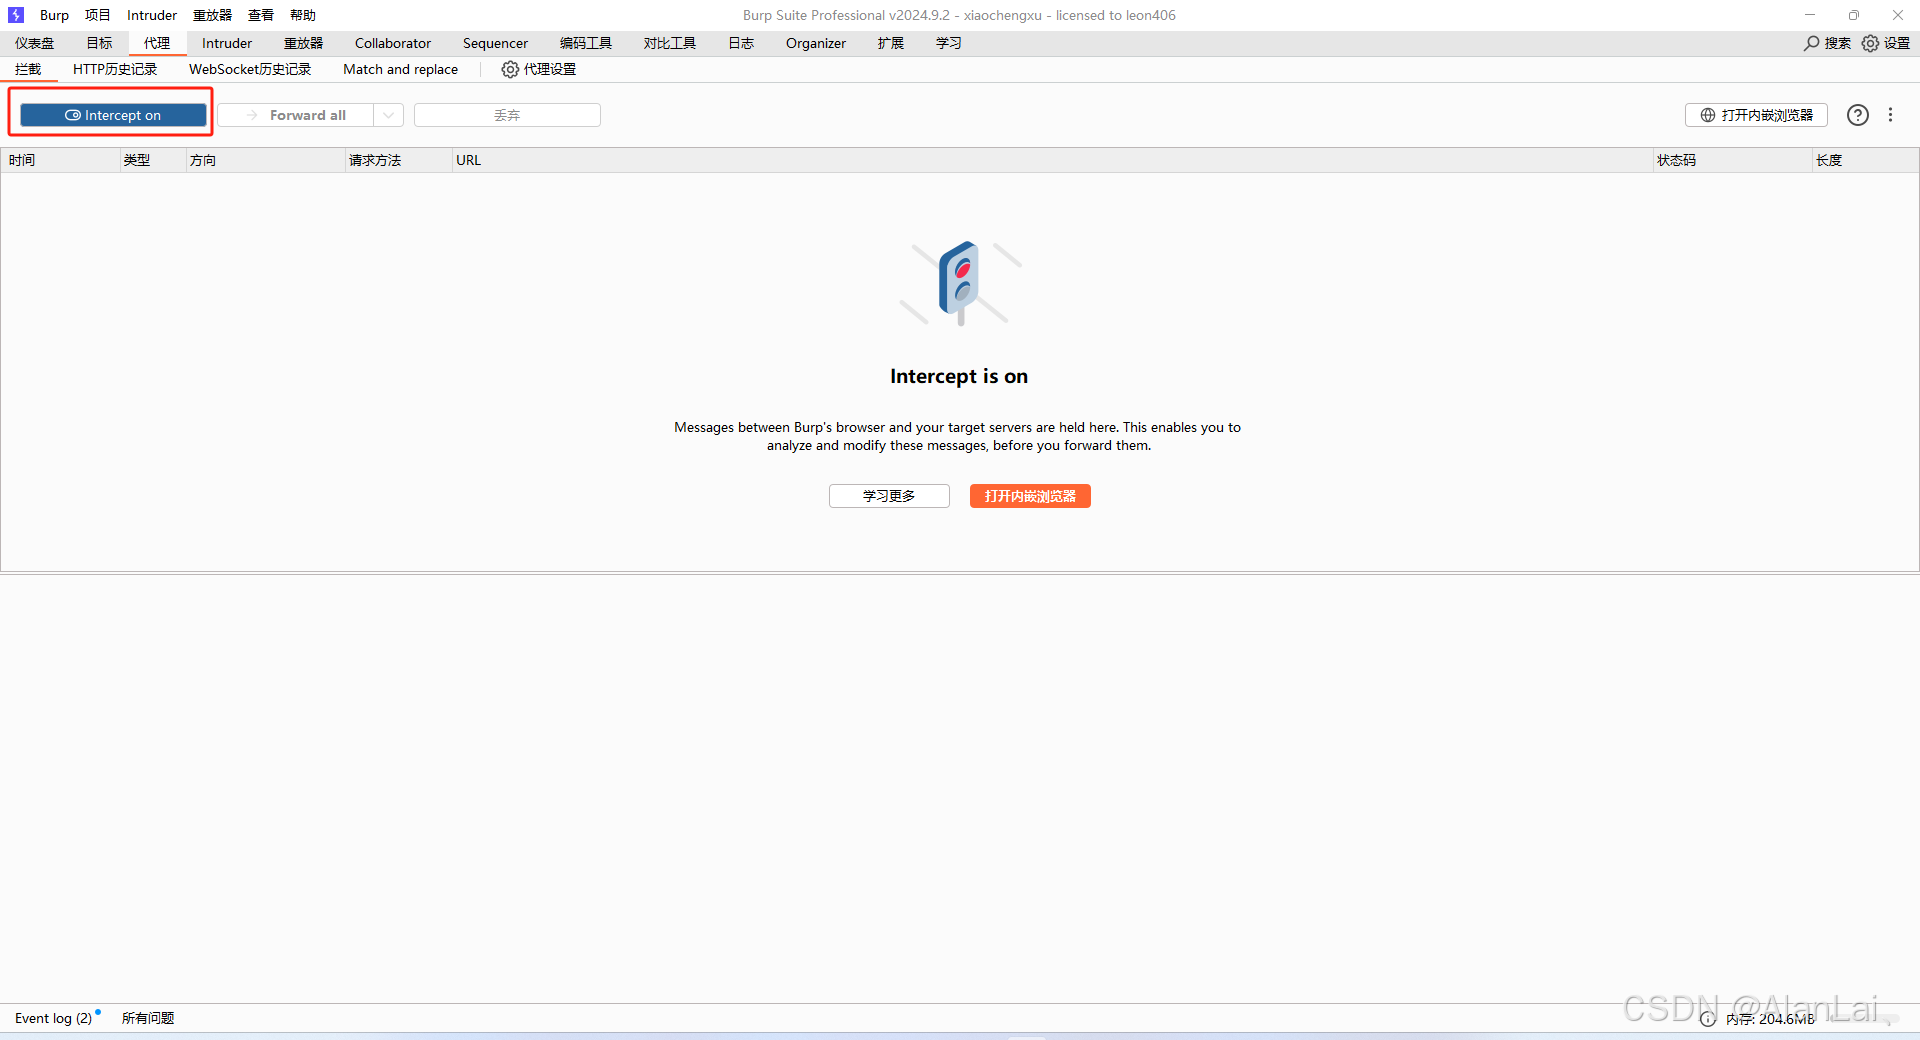
Task: Sort by the 长度 column header
Action: [x=1865, y=160]
